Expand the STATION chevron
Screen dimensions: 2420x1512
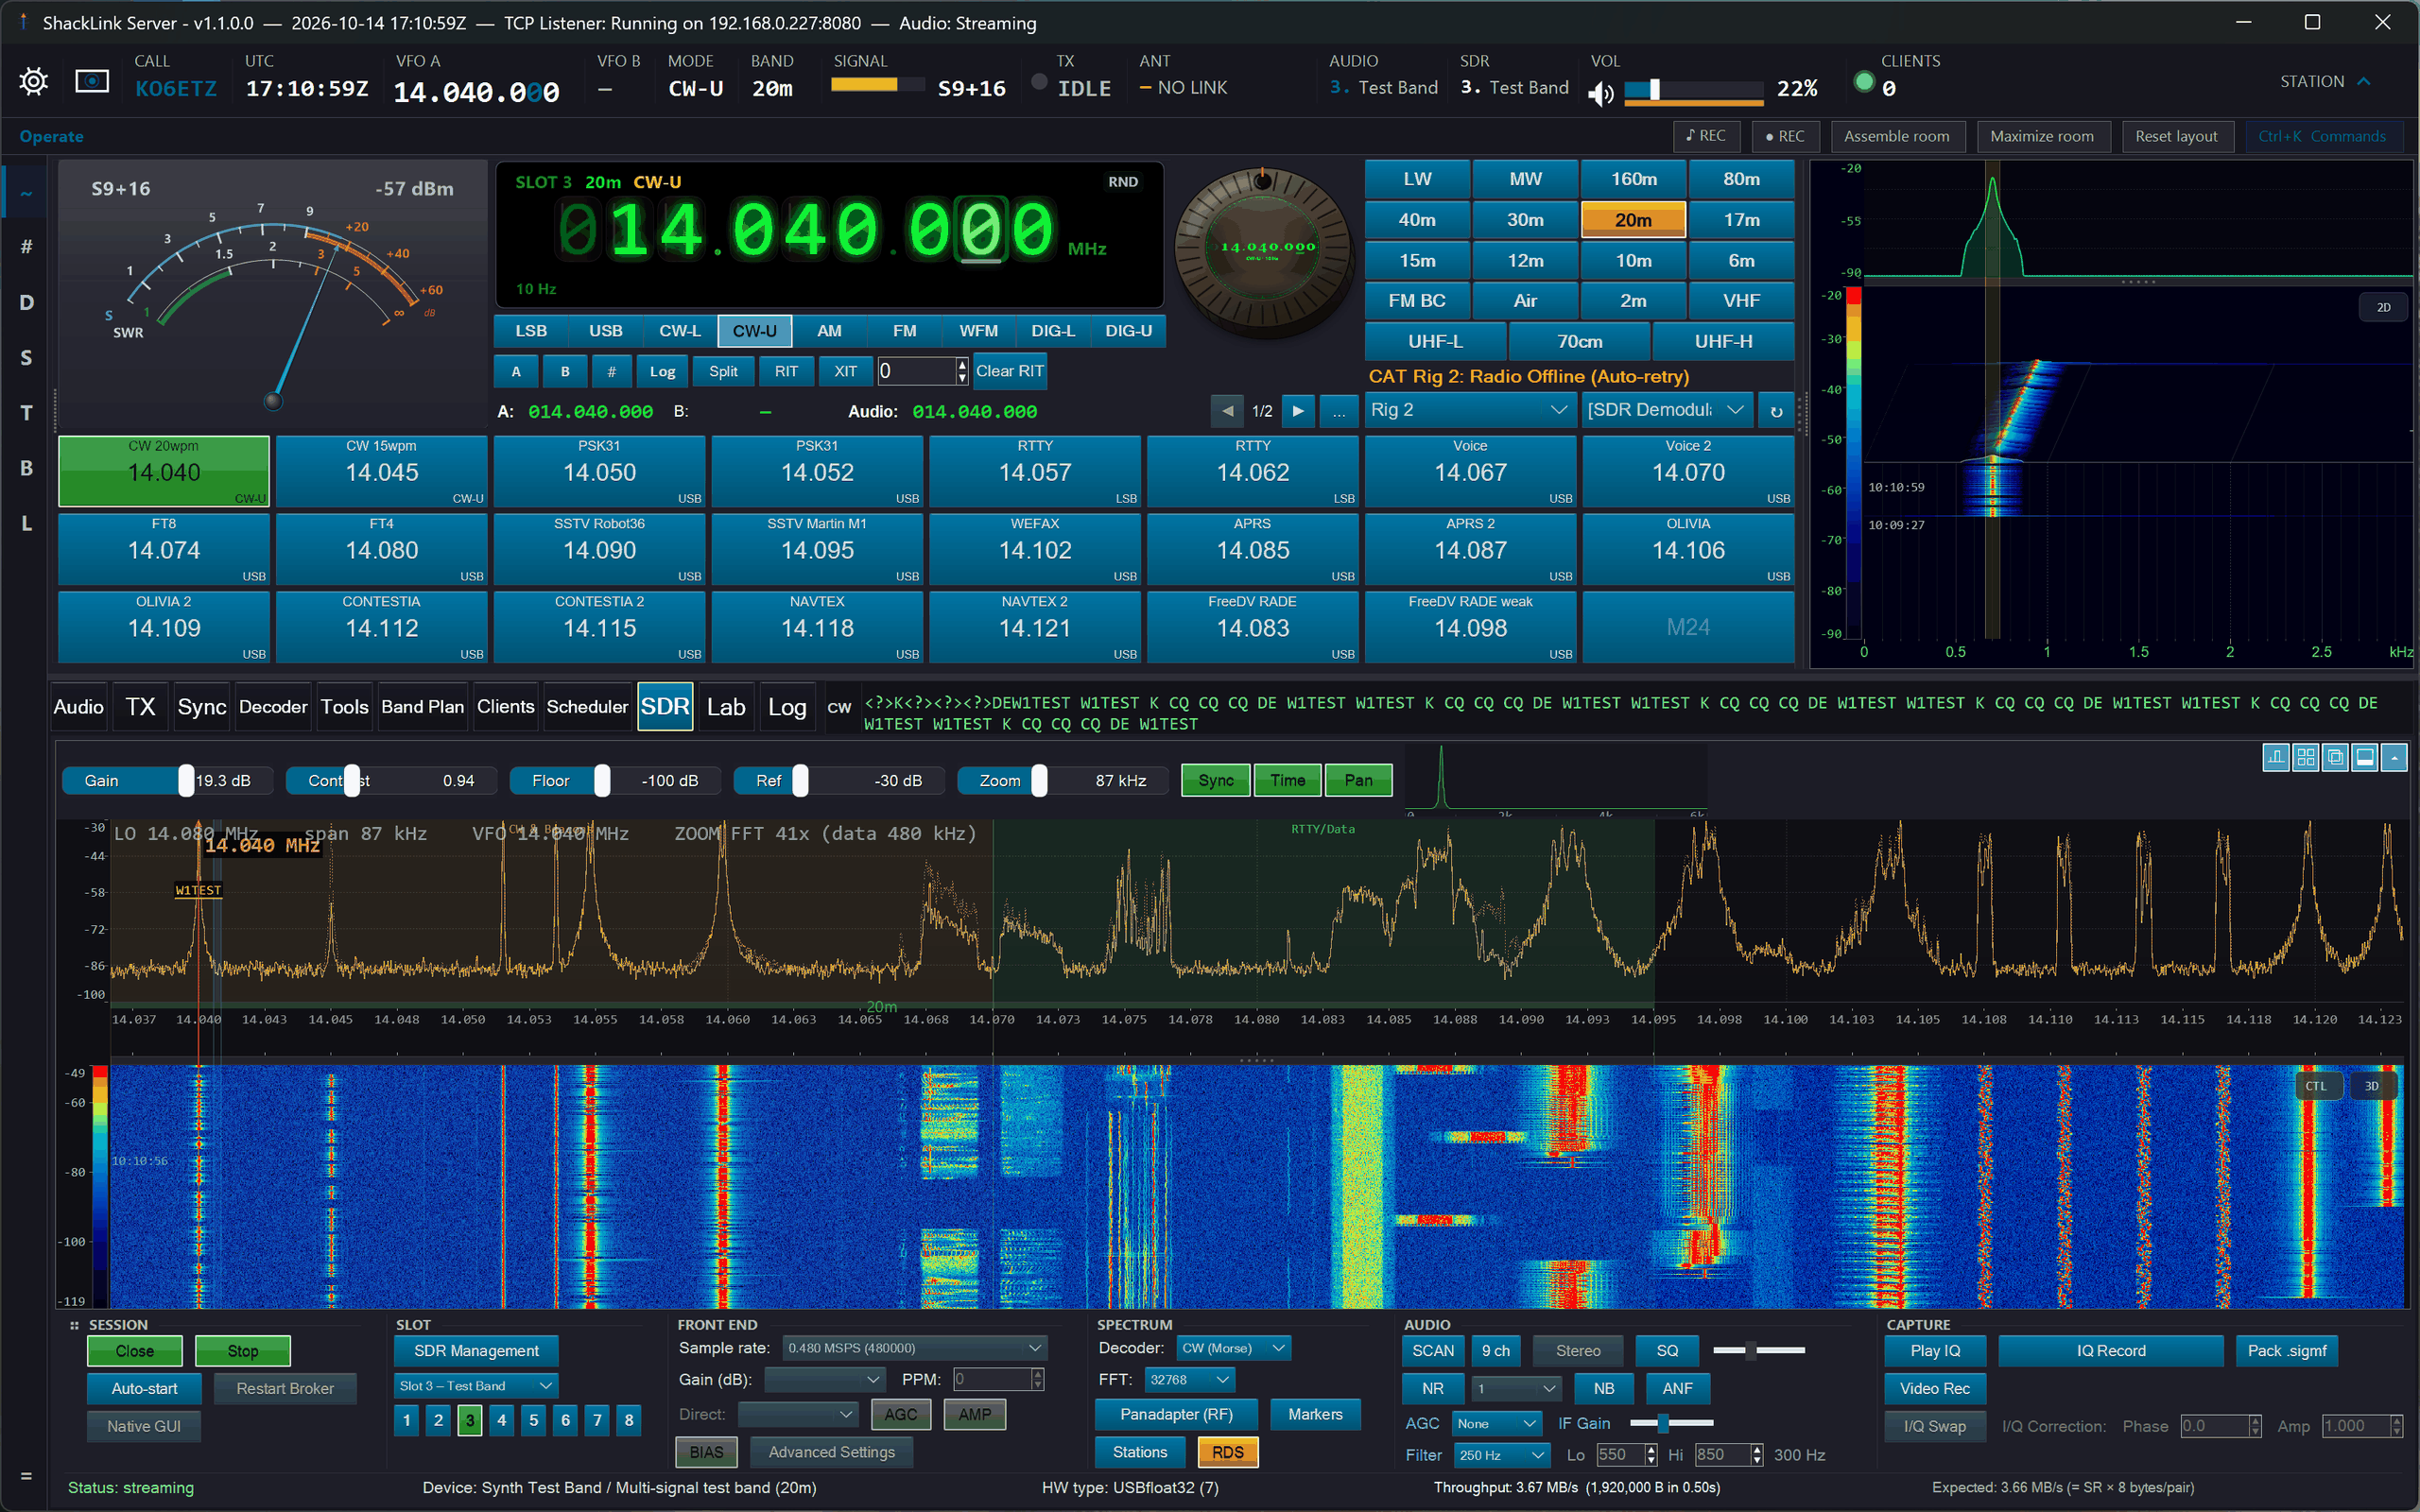(x=2364, y=81)
